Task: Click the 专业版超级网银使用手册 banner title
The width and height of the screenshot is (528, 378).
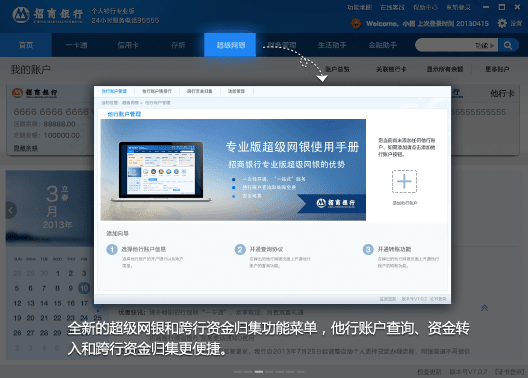Action: (292, 147)
